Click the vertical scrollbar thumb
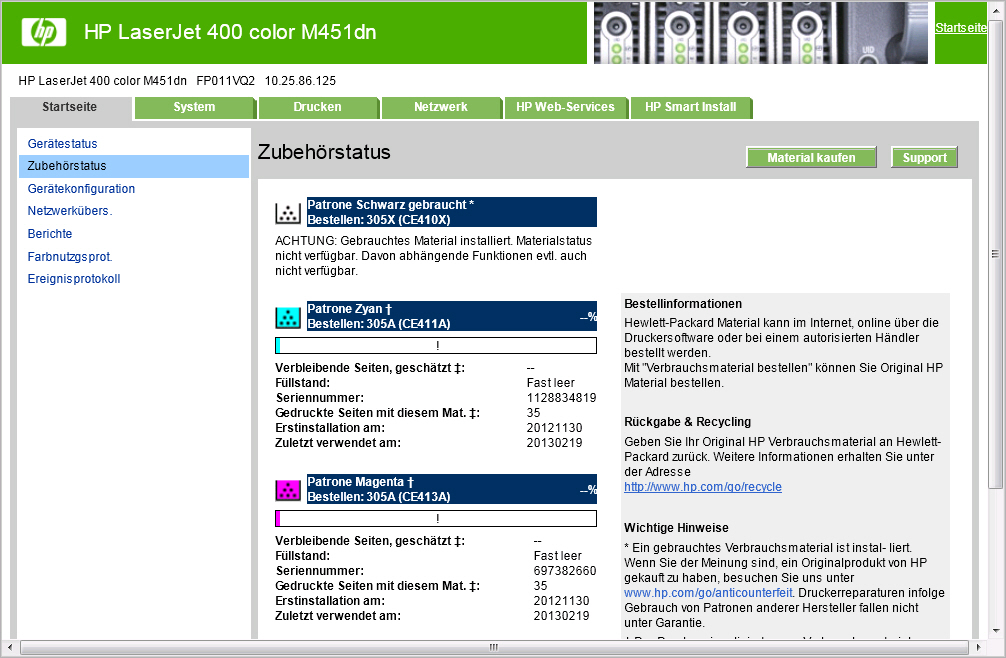Screen dimensions: 1006x658 (x=995, y=254)
